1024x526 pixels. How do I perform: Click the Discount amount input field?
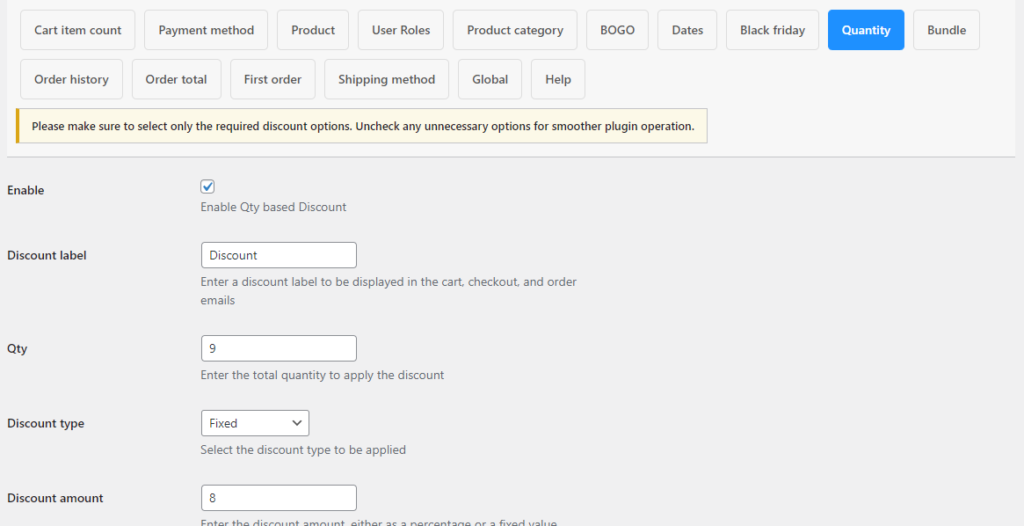click(279, 498)
